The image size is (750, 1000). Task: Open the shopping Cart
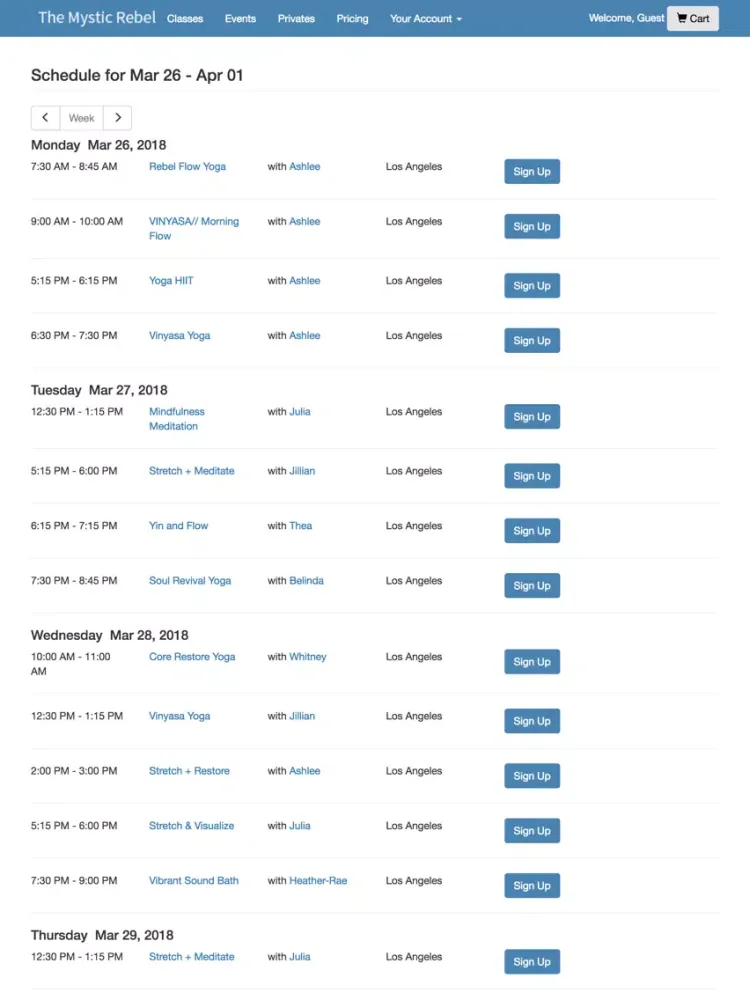point(693,18)
